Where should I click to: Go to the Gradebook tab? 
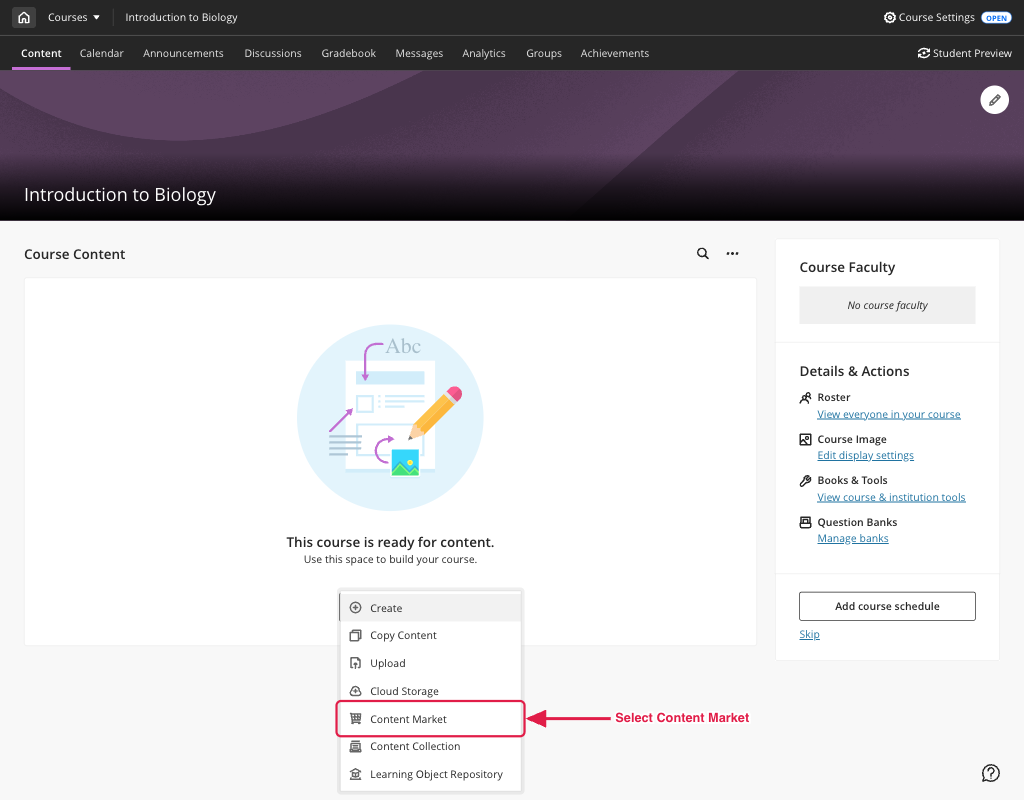(x=348, y=54)
